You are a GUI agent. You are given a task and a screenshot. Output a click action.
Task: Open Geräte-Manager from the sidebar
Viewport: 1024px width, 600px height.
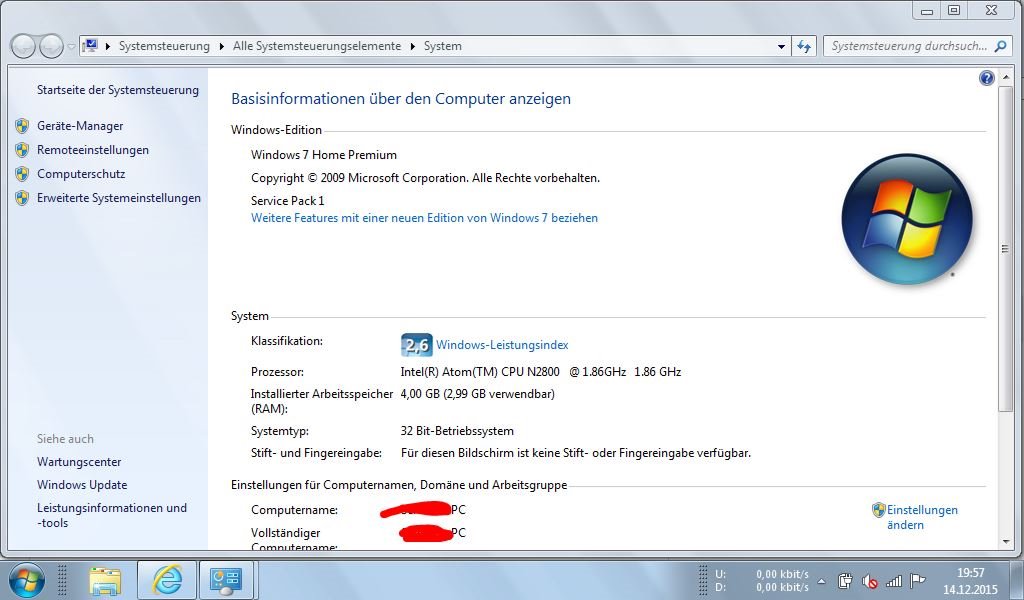(80, 126)
